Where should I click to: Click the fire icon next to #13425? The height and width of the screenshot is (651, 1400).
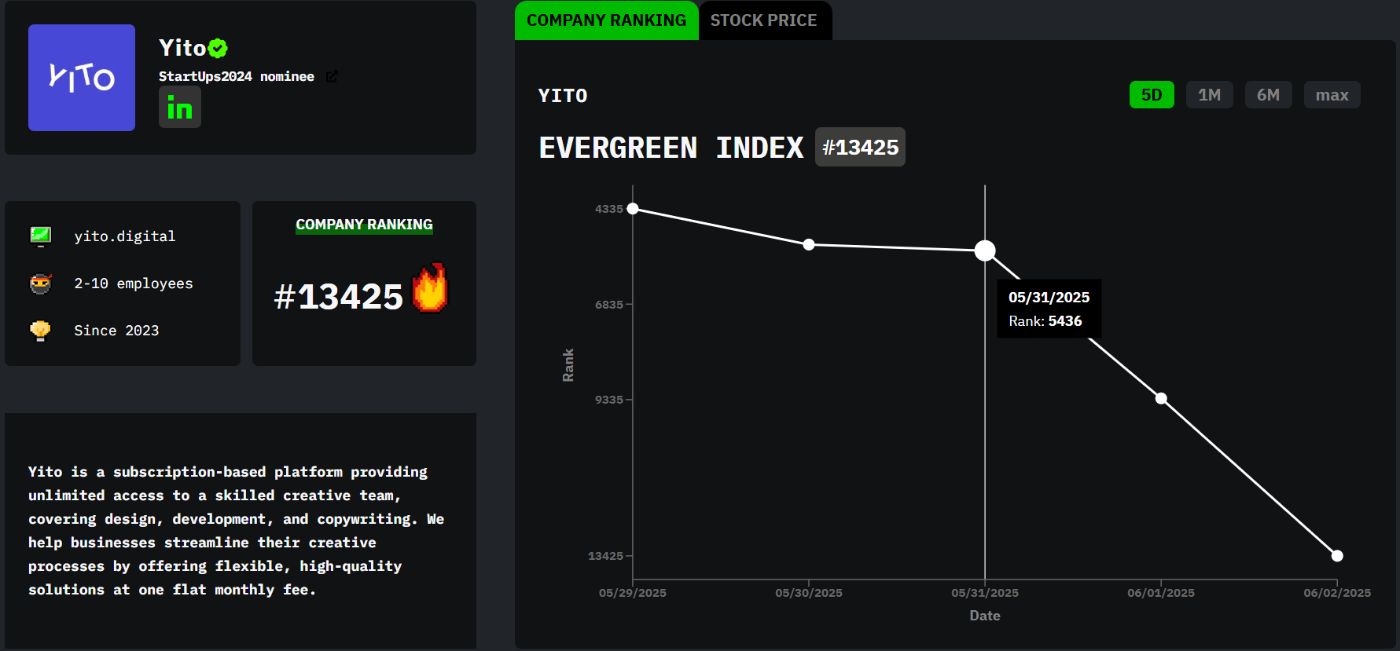point(431,289)
